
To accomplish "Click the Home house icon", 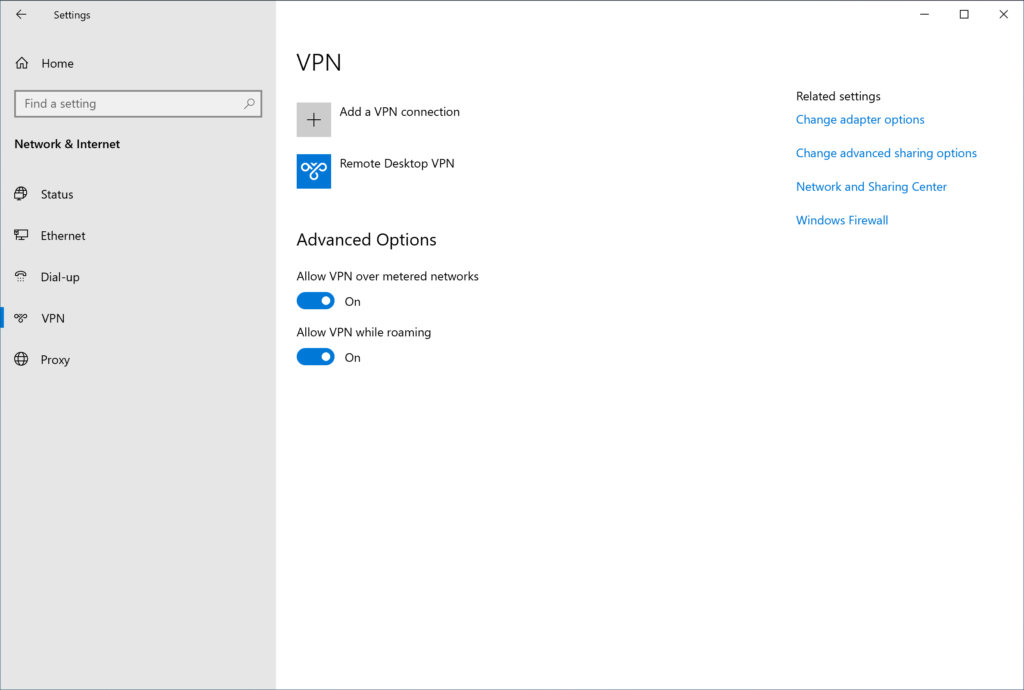I will click(x=21, y=62).
